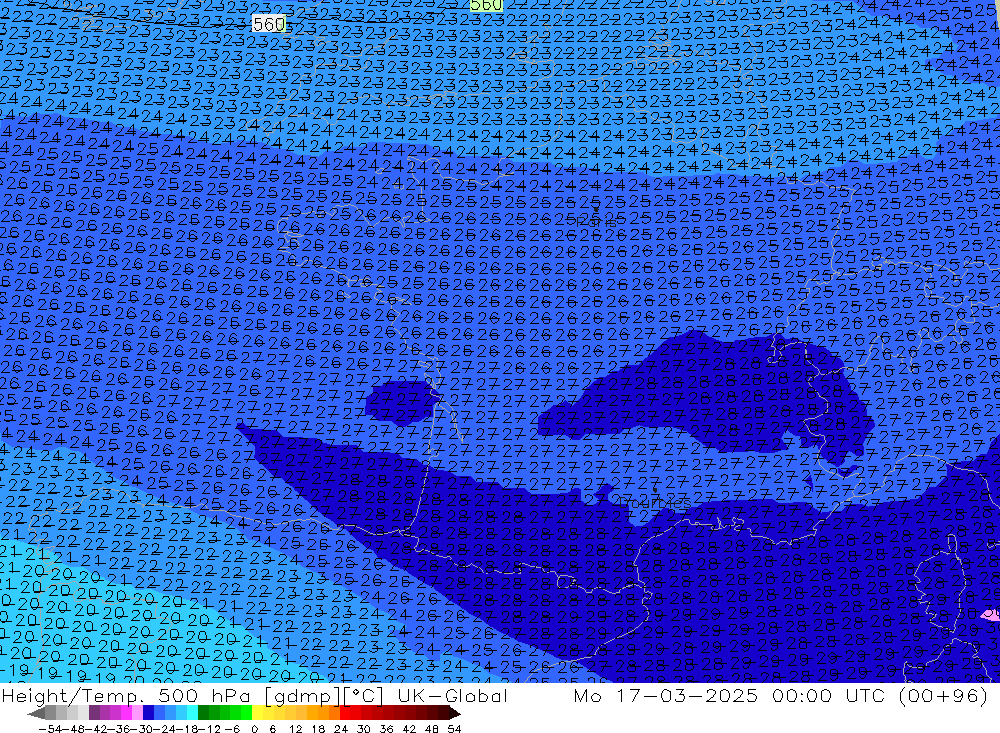Click the '[gdmp]' unit label

pos(302,696)
